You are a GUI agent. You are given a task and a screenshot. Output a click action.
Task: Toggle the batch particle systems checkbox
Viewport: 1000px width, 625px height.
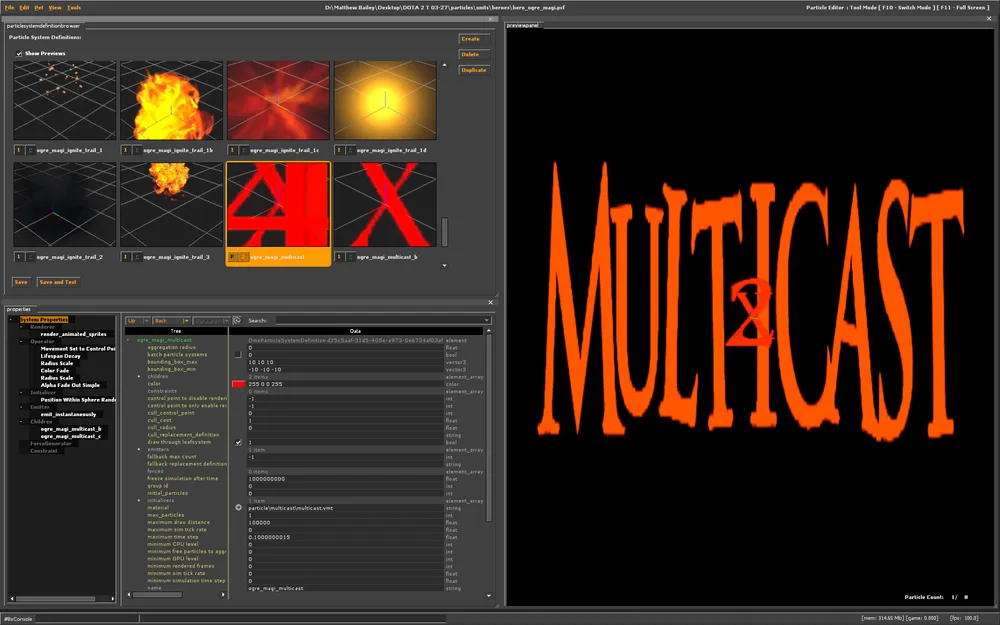tap(238, 354)
